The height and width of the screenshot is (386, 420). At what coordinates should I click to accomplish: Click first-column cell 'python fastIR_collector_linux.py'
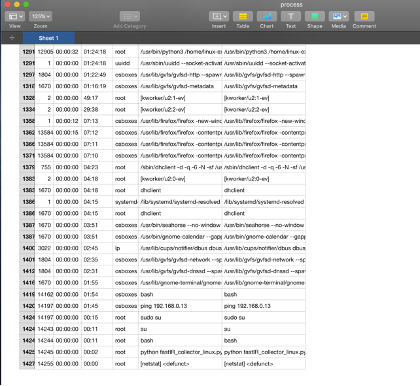(x=180, y=352)
